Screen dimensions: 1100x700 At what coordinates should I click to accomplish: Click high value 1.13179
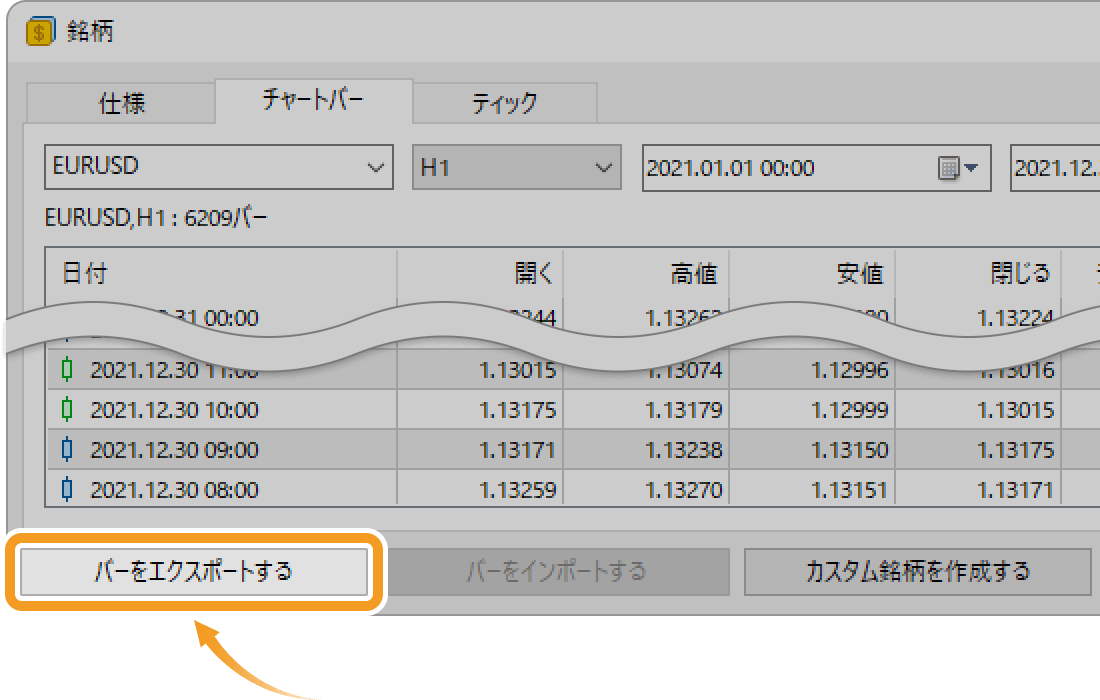[x=684, y=410]
